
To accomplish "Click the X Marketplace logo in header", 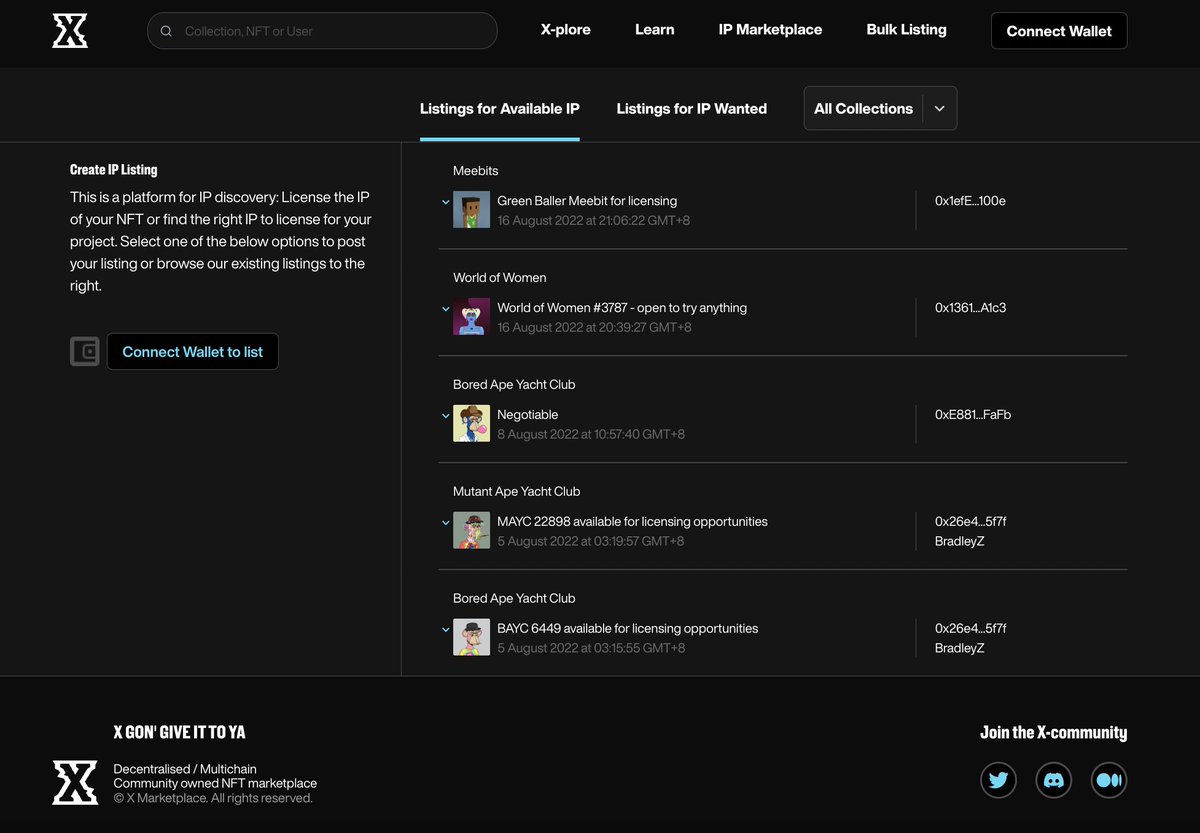I will pyautogui.click(x=70, y=31).
